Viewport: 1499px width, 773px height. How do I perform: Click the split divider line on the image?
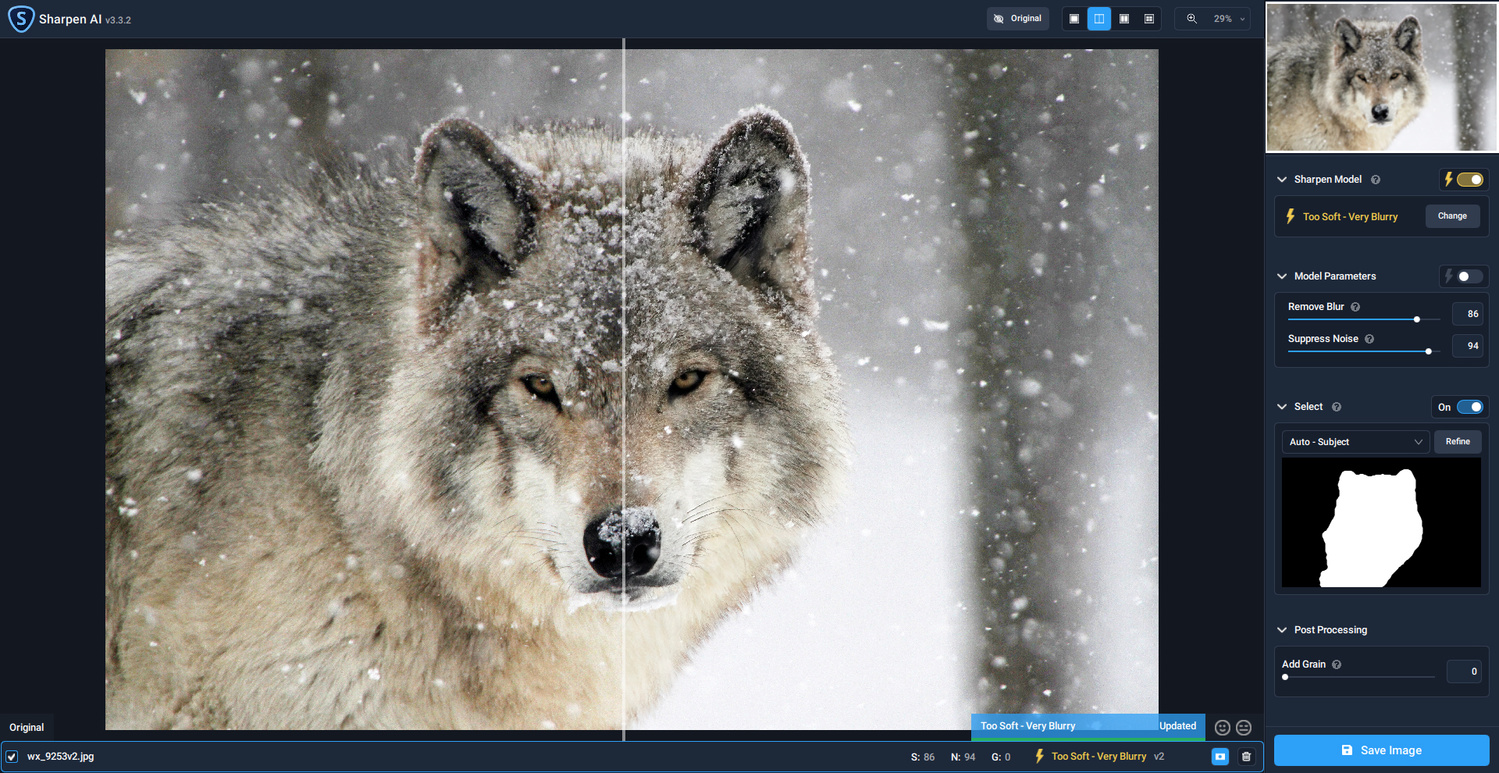(624, 390)
